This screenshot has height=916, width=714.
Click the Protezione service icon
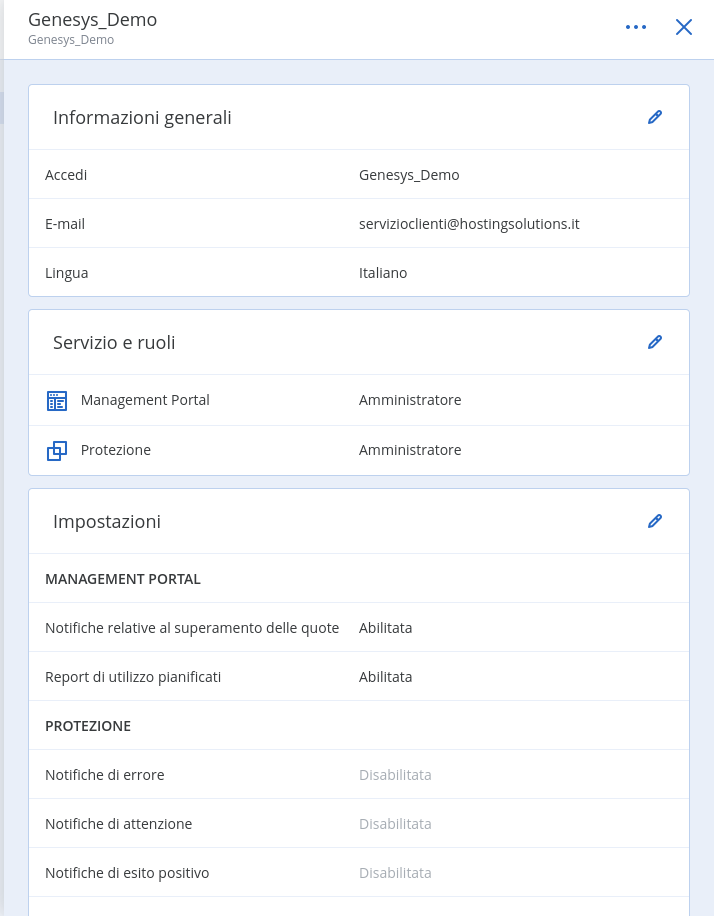[57, 450]
